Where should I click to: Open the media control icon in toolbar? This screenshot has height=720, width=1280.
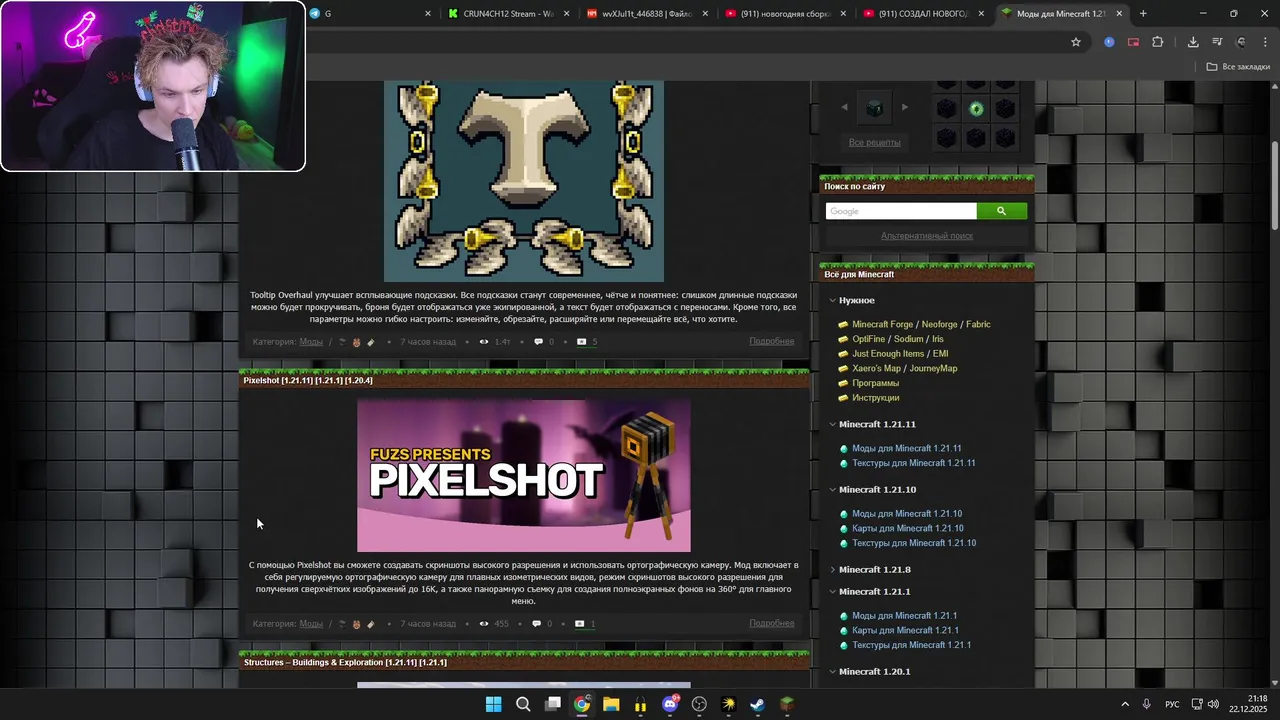coord(1217,42)
